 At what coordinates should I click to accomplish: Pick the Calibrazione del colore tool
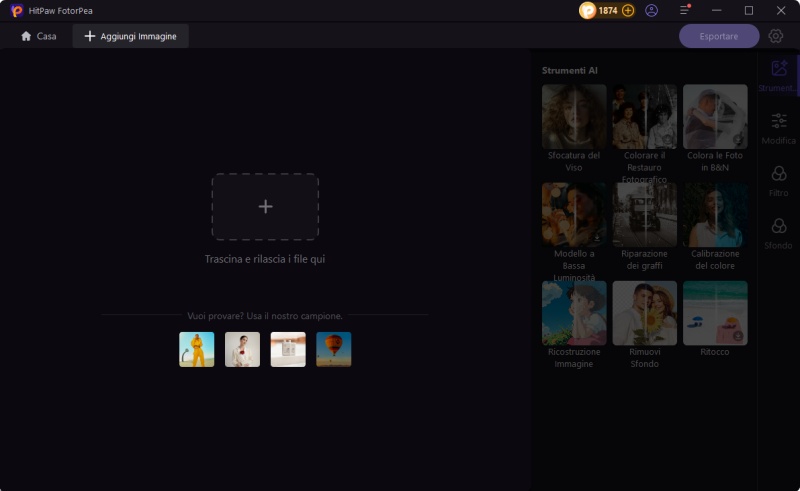pos(715,214)
